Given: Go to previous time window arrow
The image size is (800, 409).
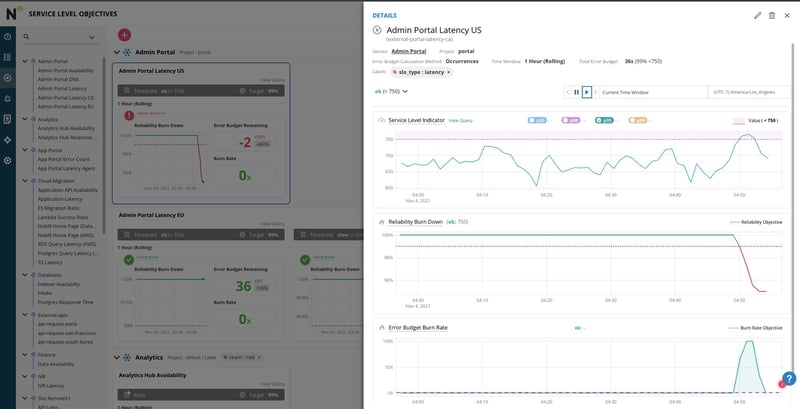Looking at the screenshot, I should pos(568,92).
